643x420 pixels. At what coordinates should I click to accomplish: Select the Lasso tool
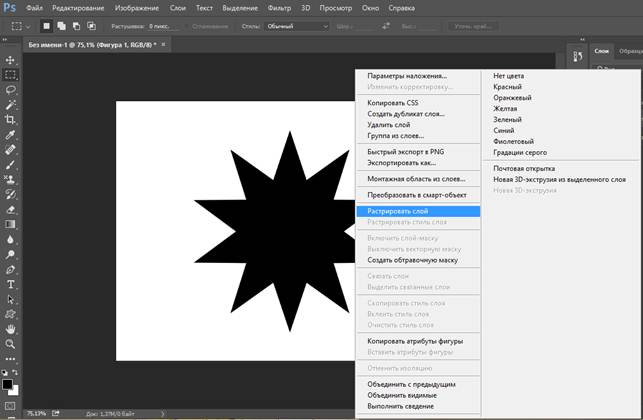point(11,89)
